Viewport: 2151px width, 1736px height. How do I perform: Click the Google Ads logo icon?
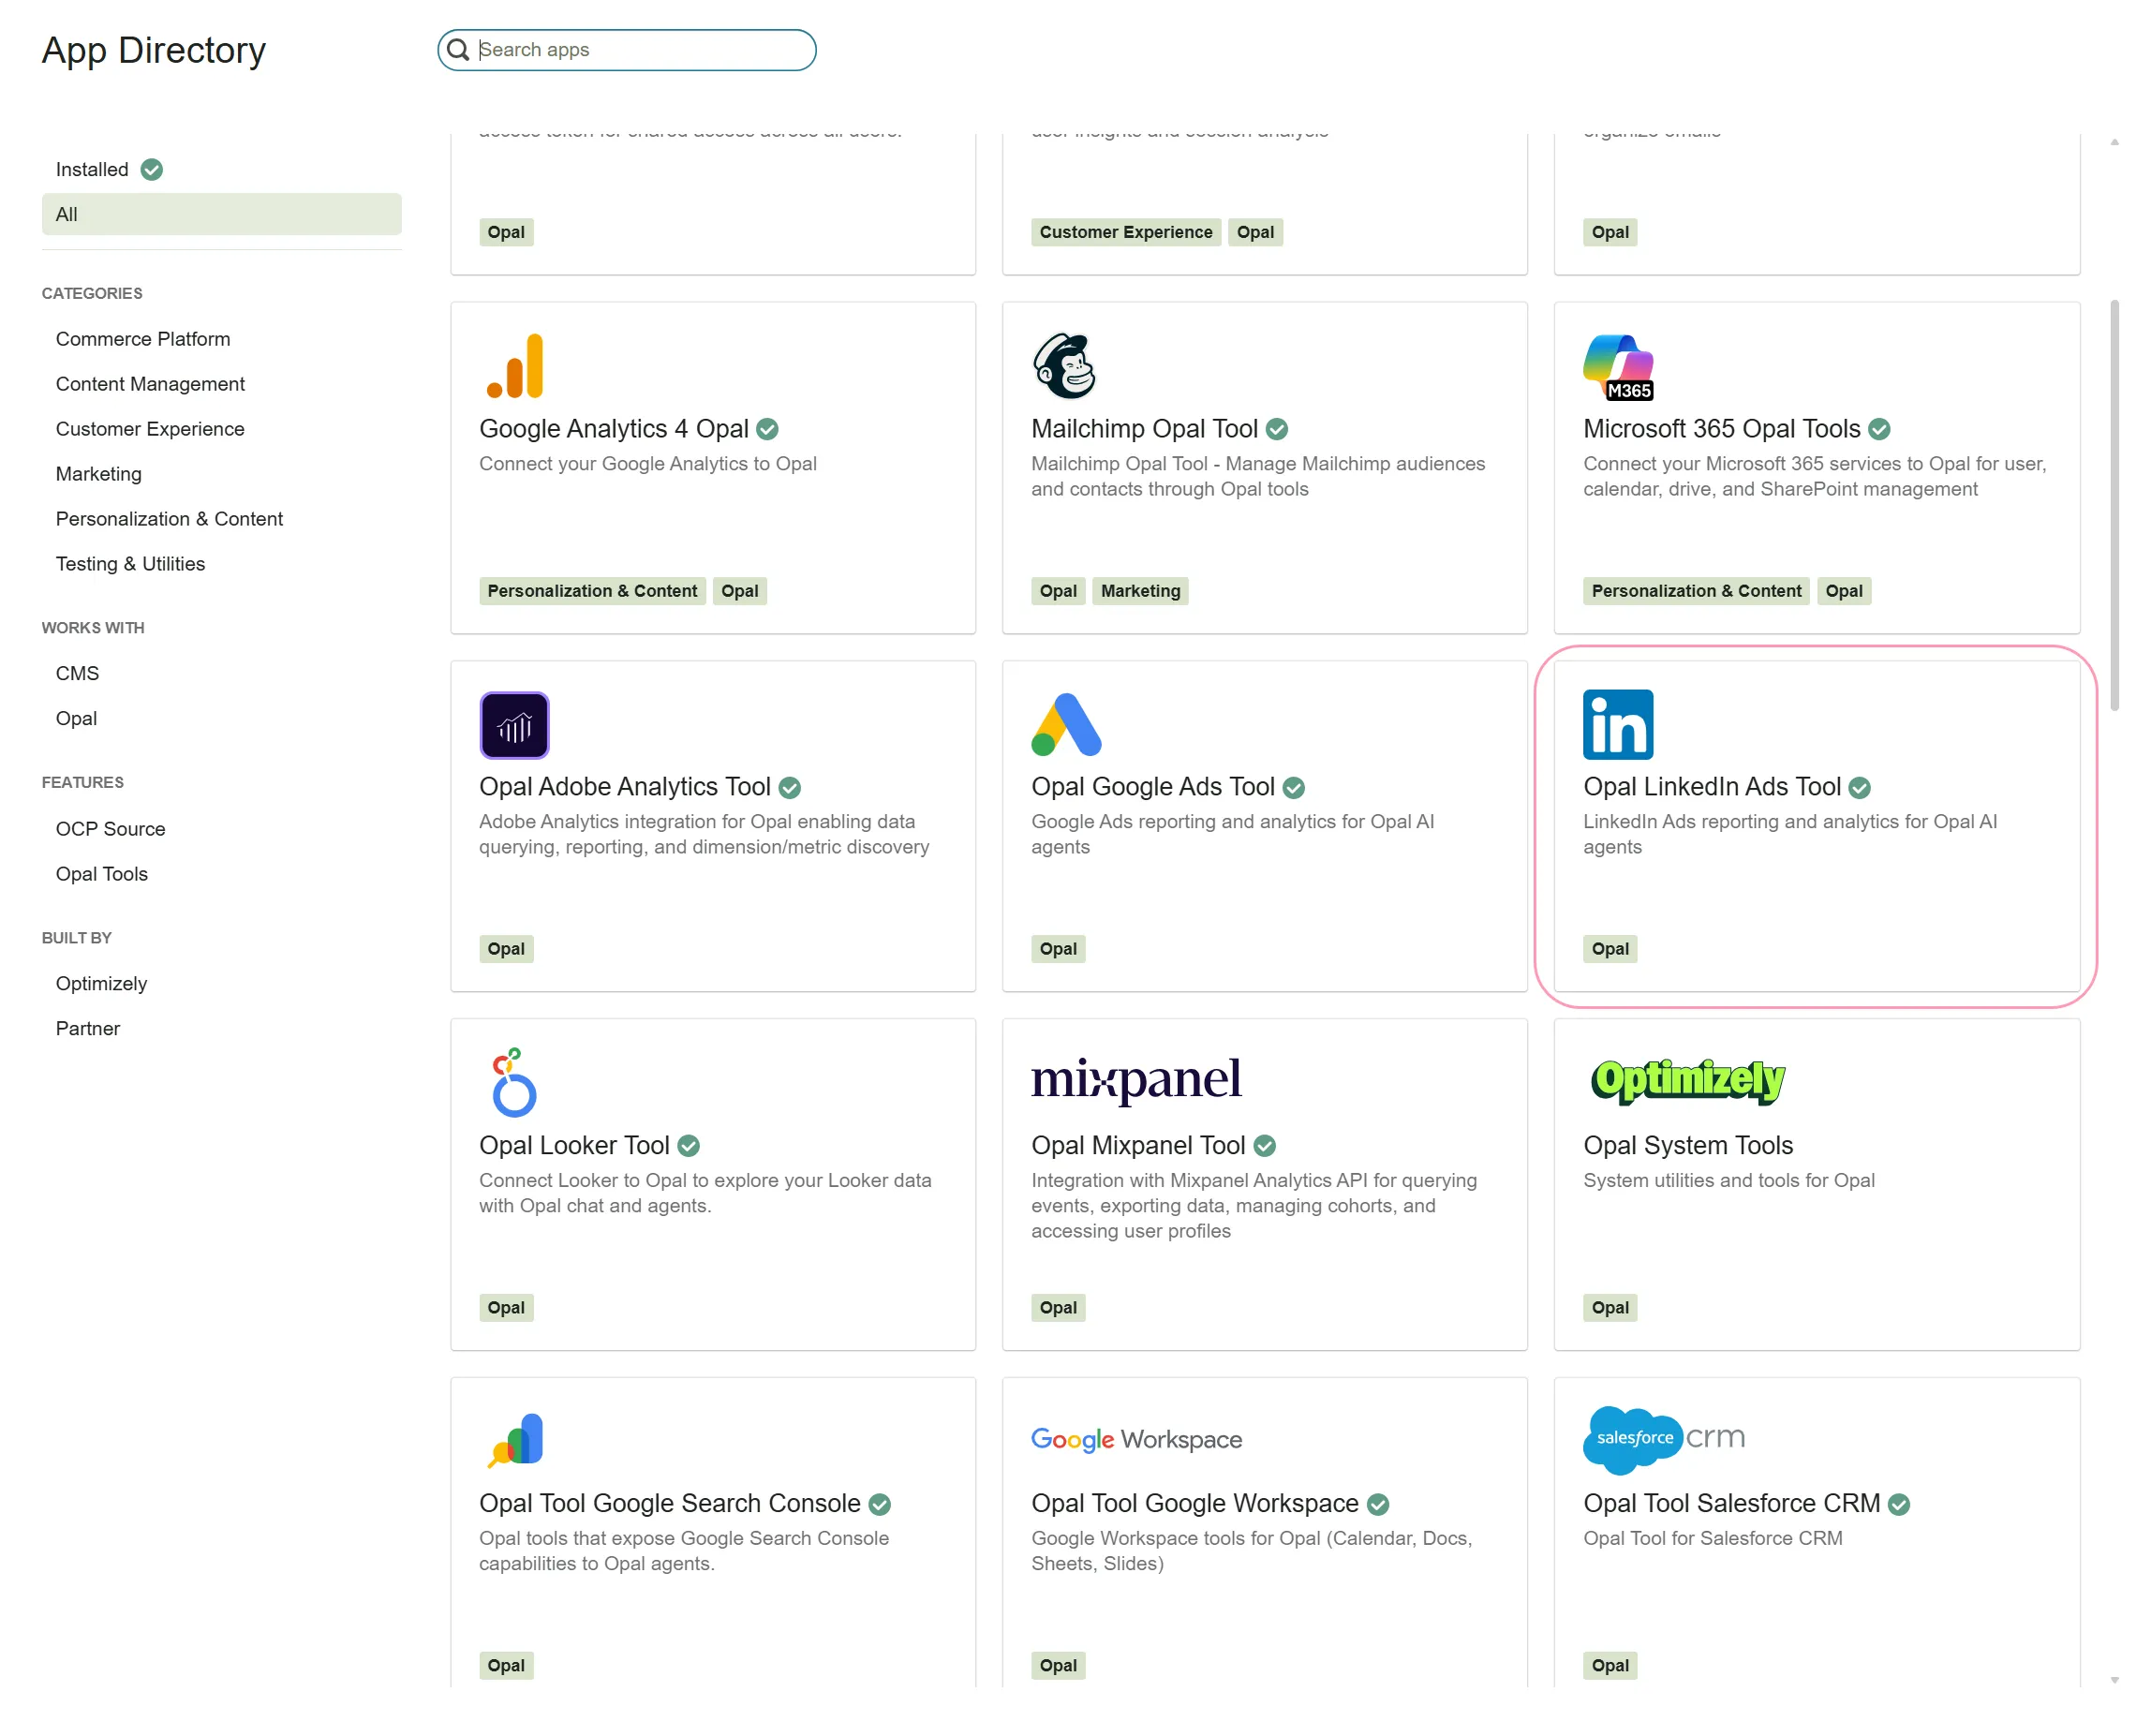pyautogui.click(x=1066, y=725)
